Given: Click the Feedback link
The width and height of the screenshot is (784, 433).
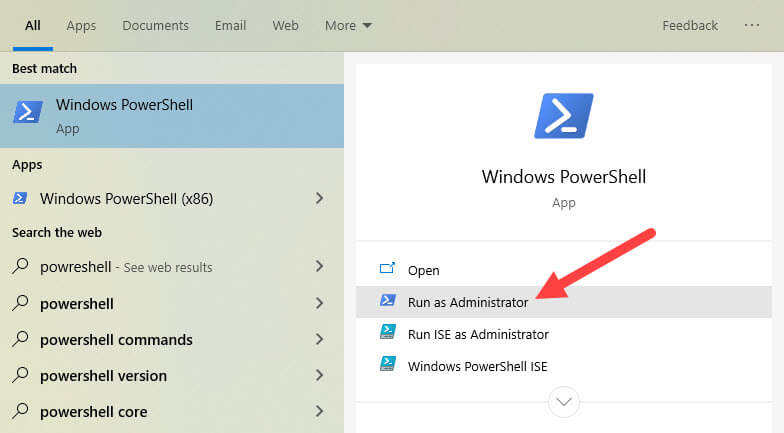Looking at the screenshot, I should pos(690,26).
